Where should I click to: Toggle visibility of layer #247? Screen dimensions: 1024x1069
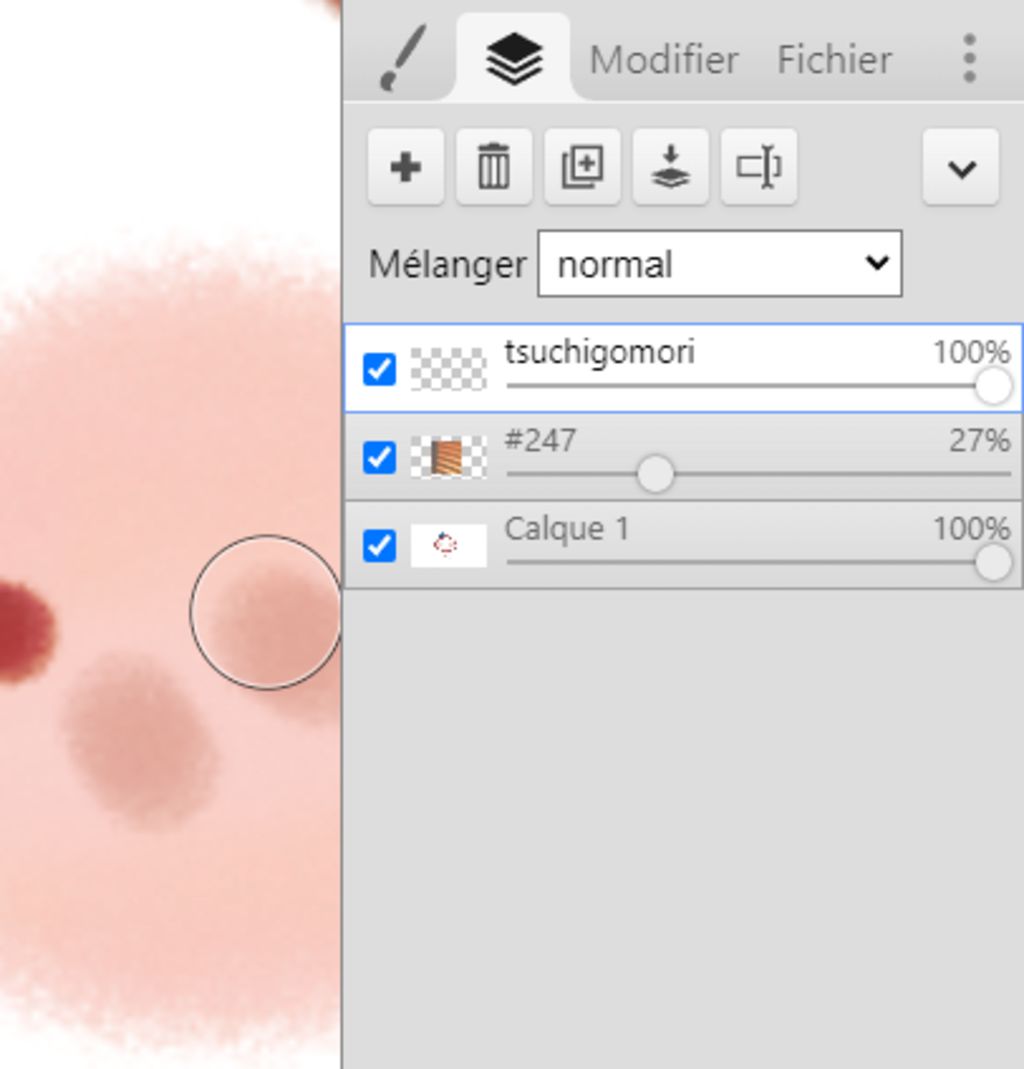tap(379, 457)
